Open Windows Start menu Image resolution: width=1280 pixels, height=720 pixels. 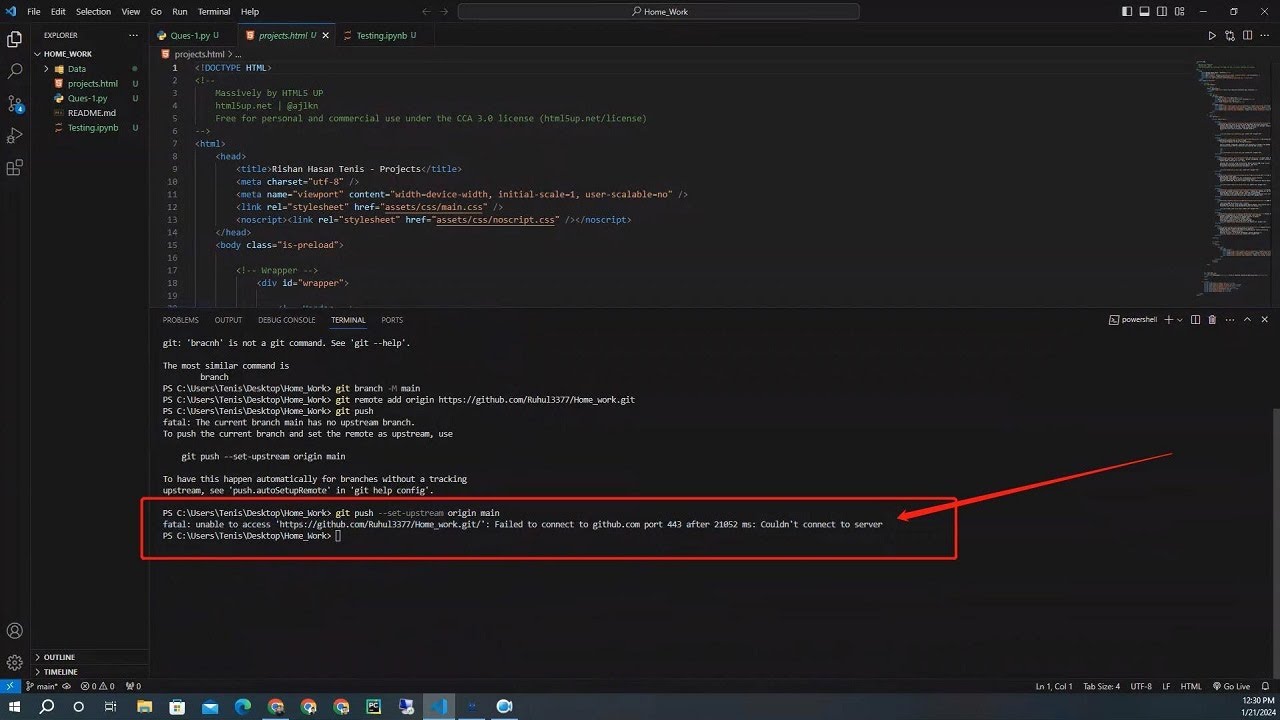14,706
